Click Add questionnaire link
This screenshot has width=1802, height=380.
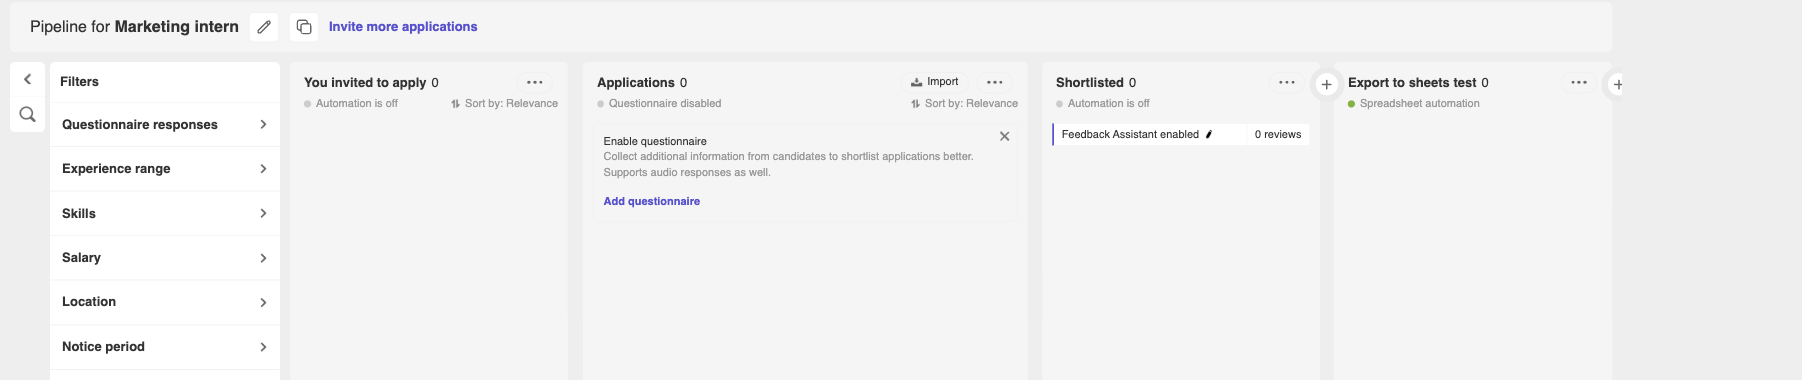point(652,201)
